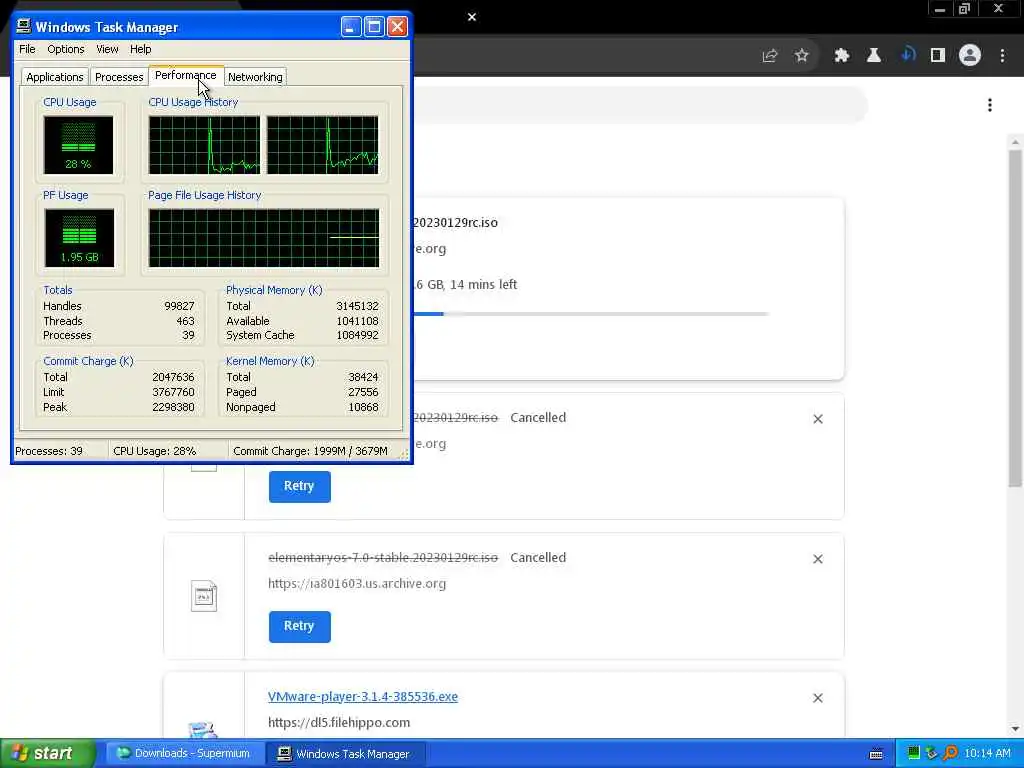The width and height of the screenshot is (1024, 768).
Task: Select the Performance tab
Action: point(185,75)
